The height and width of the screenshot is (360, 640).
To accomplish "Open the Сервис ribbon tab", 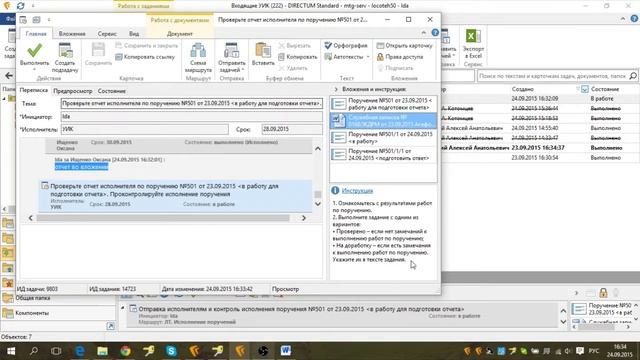I will [x=107, y=33].
